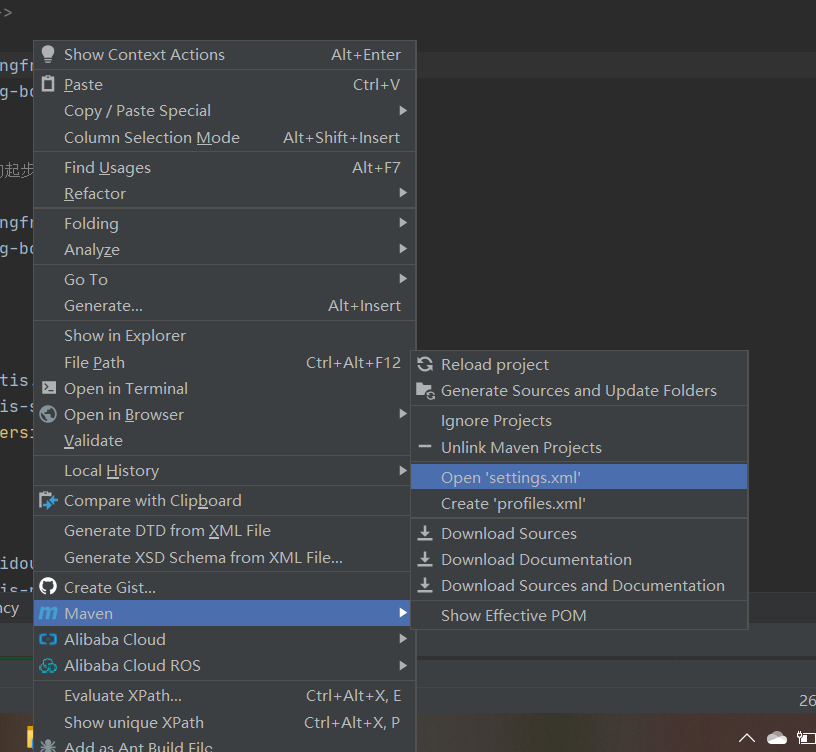Choose Generate XSD Schema from XML File
Image resolution: width=816 pixels, height=752 pixels.
point(224,557)
